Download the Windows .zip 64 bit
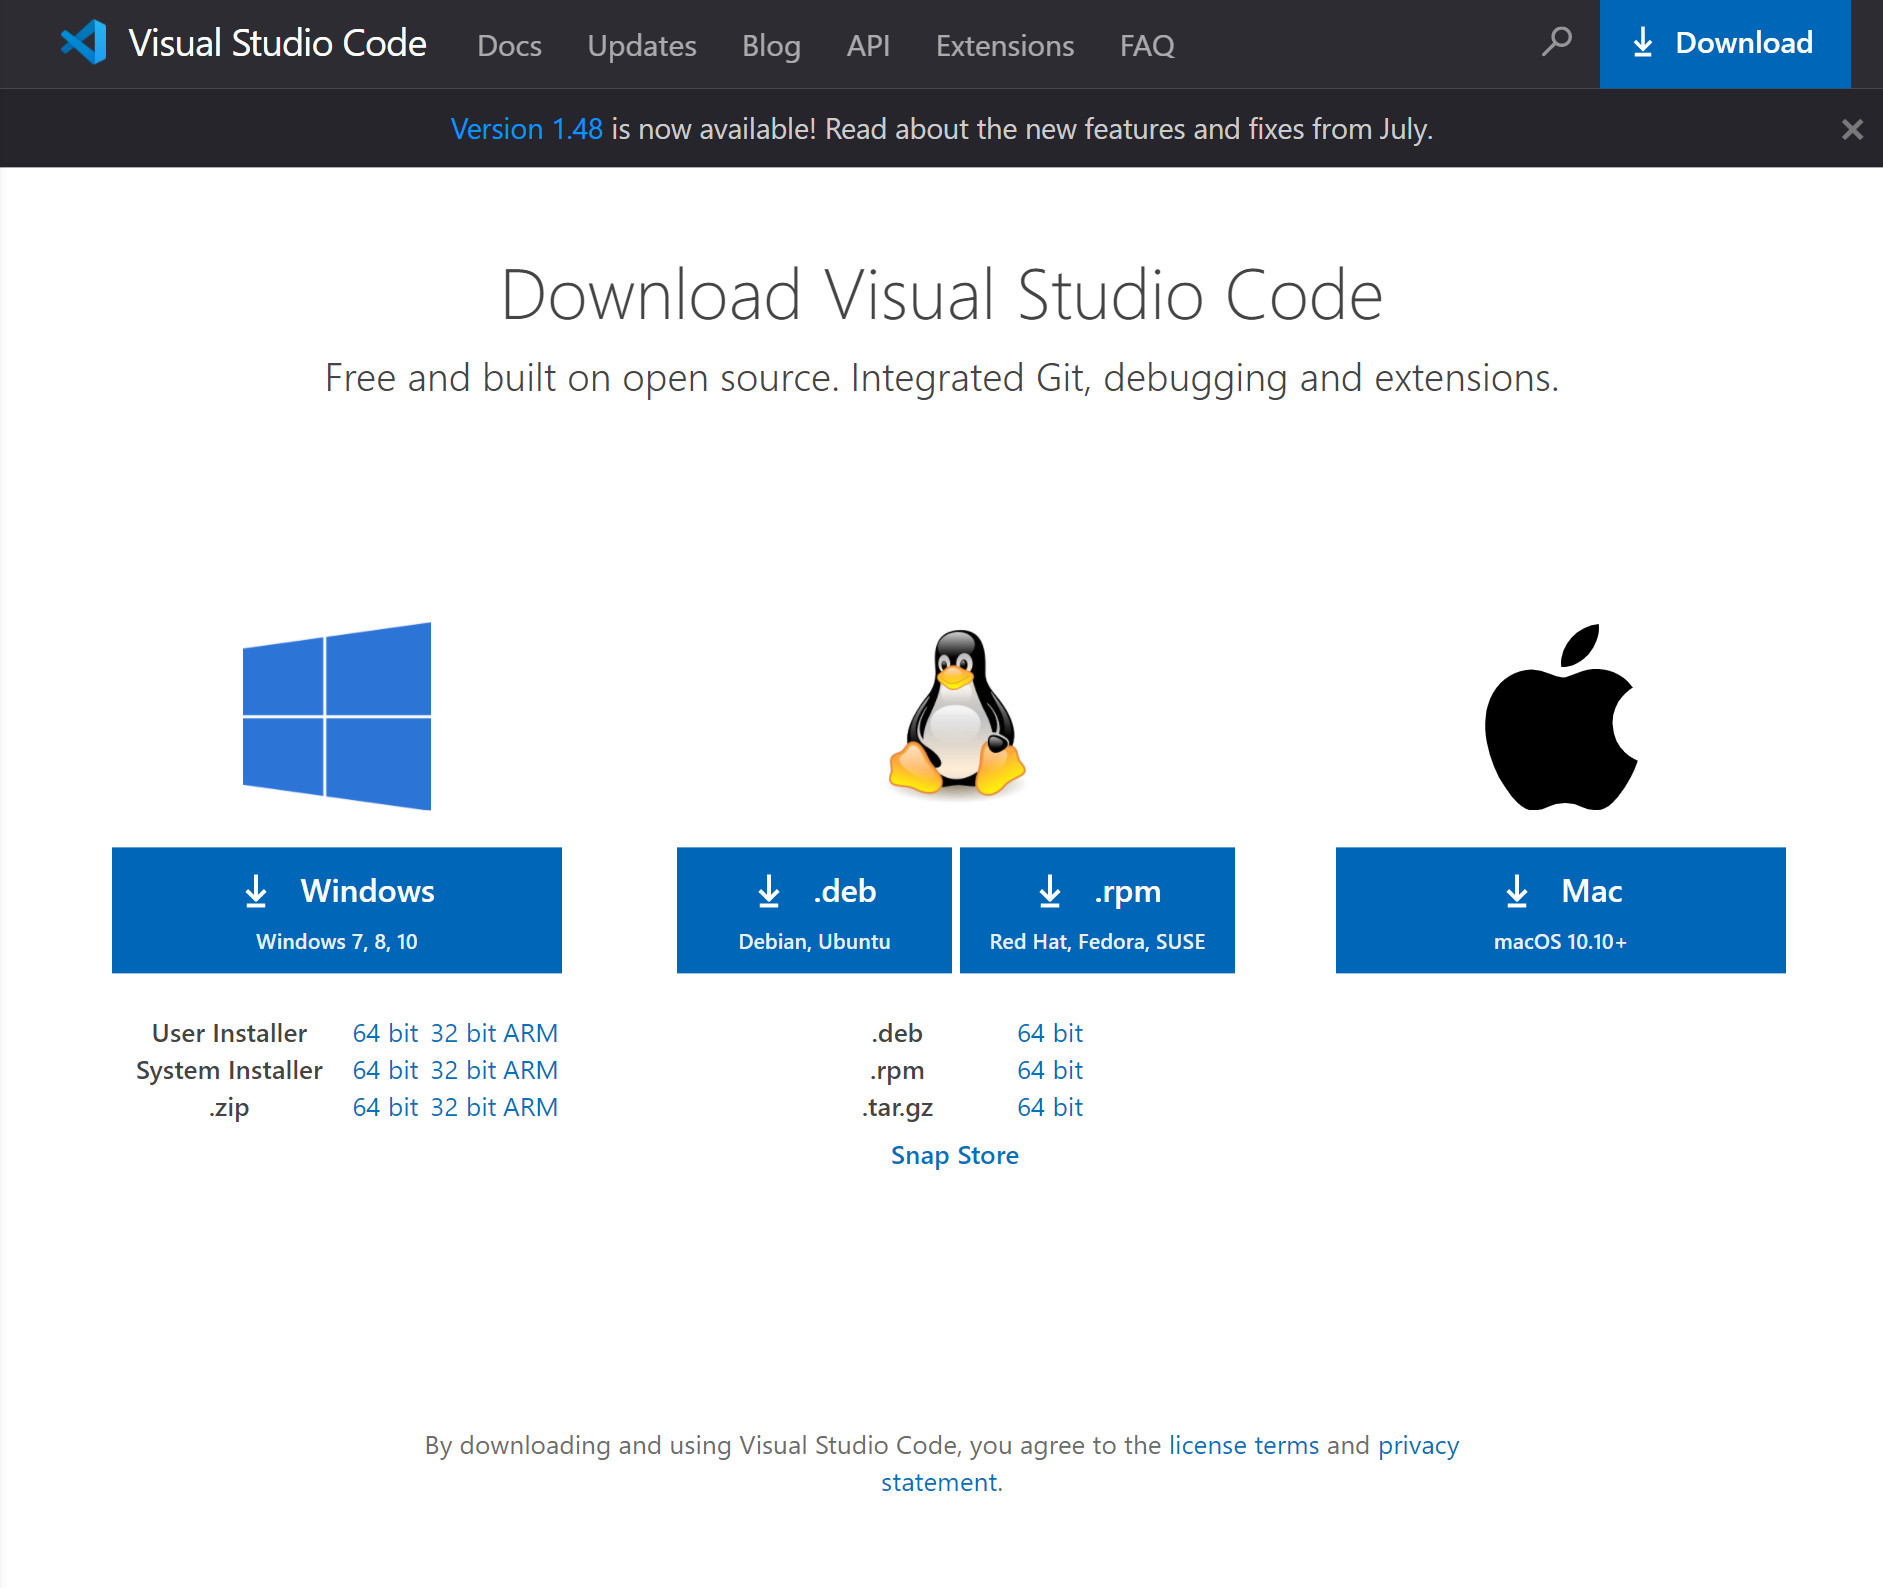 (x=385, y=1107)
